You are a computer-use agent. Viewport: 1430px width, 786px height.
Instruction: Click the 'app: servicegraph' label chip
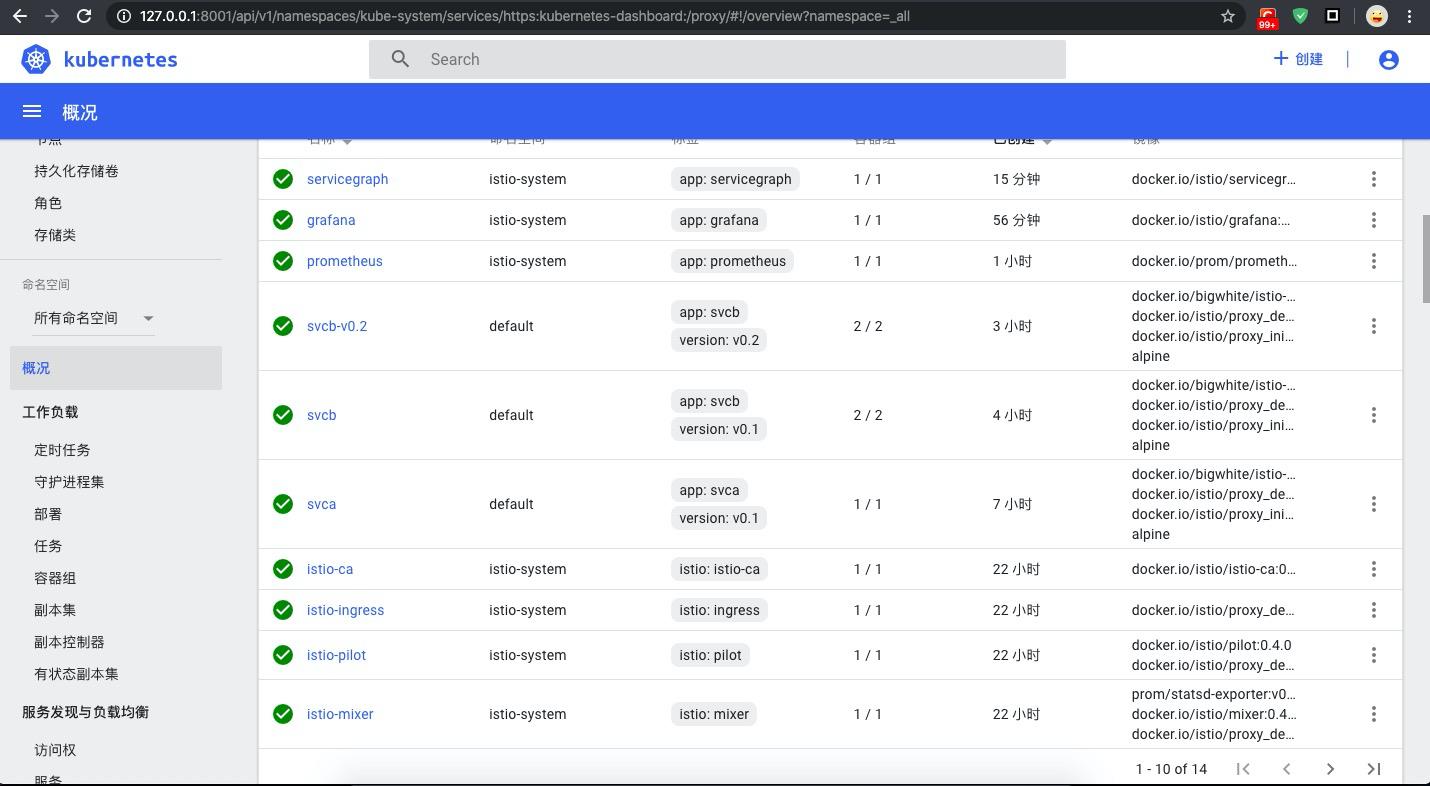pyautogui.click(x=735, y=179)
